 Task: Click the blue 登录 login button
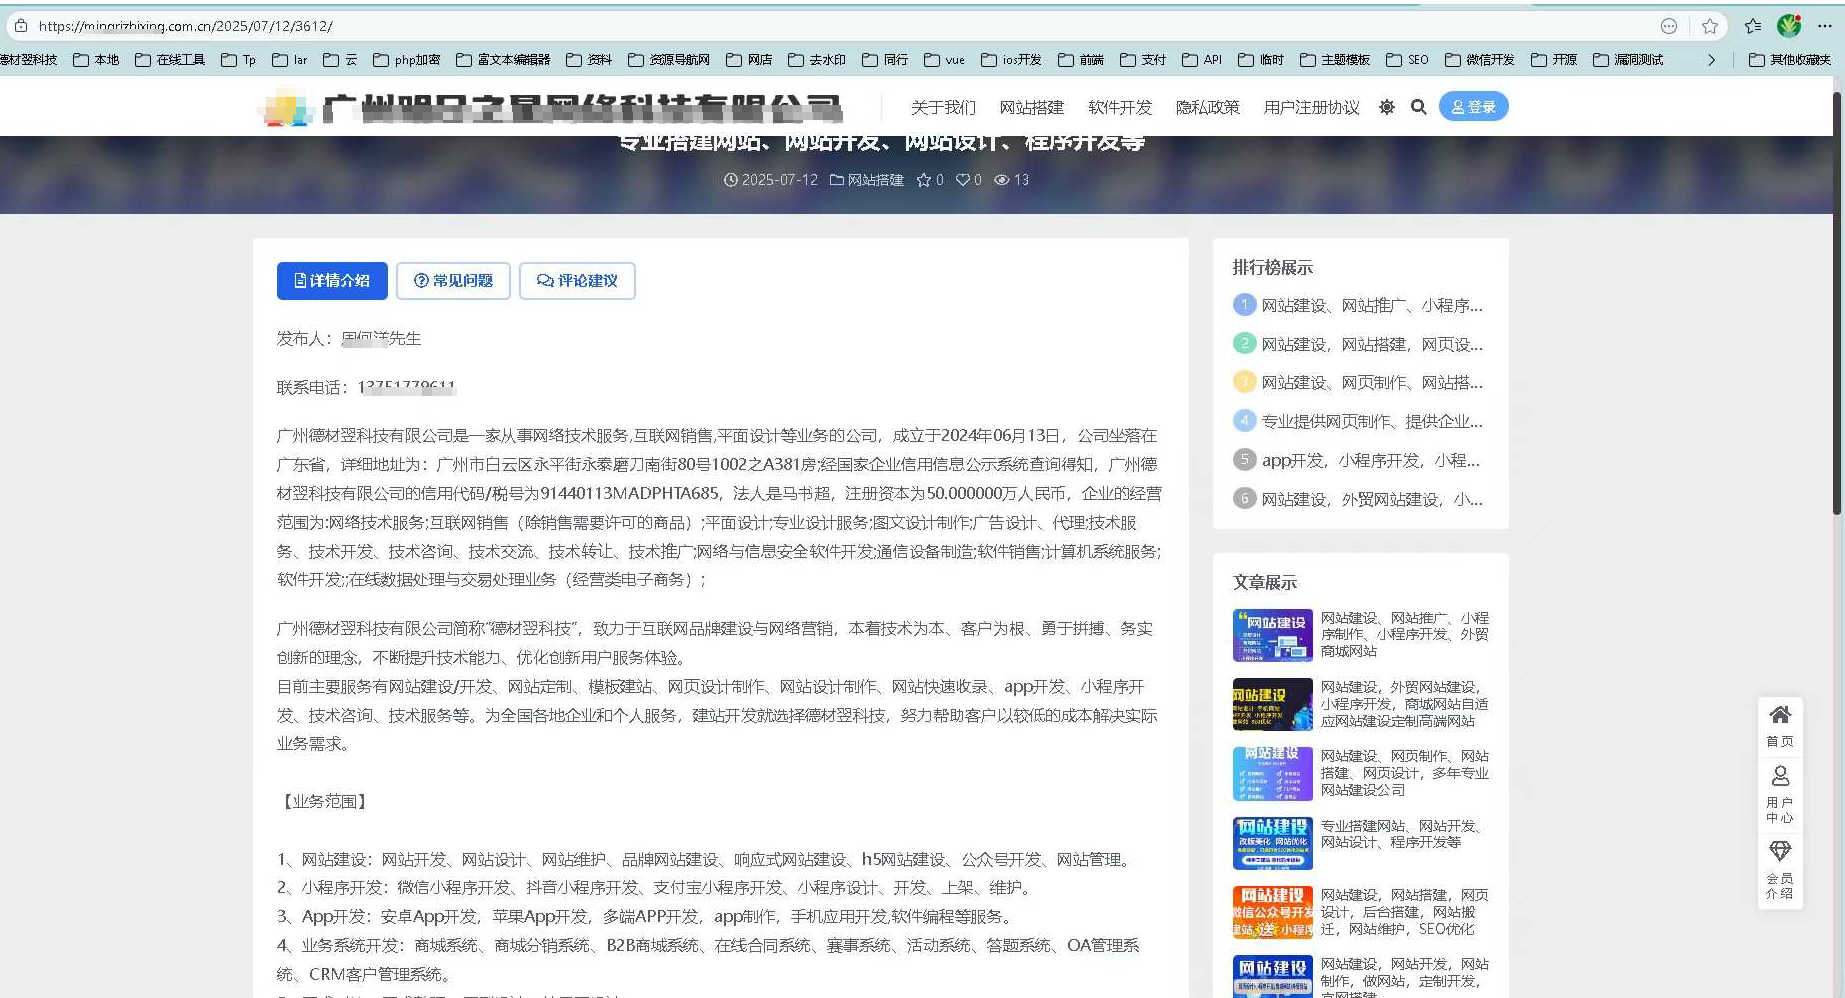coord(1473,107)
